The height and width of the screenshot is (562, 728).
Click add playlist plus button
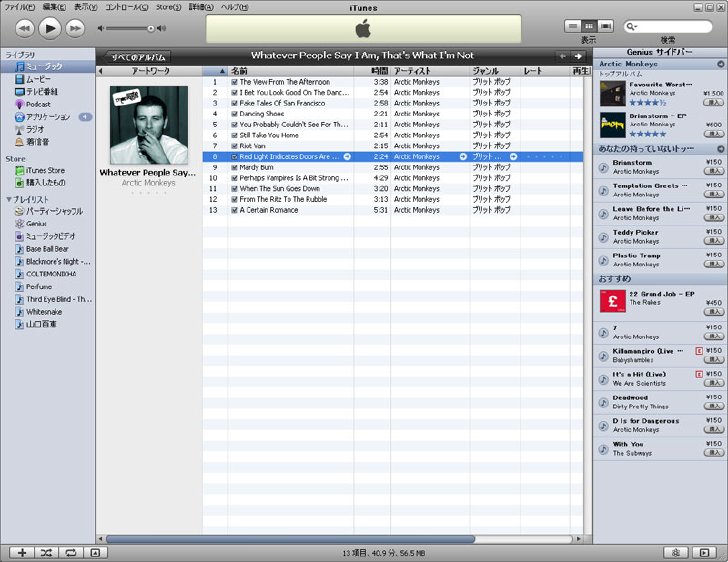coord(22,553)
